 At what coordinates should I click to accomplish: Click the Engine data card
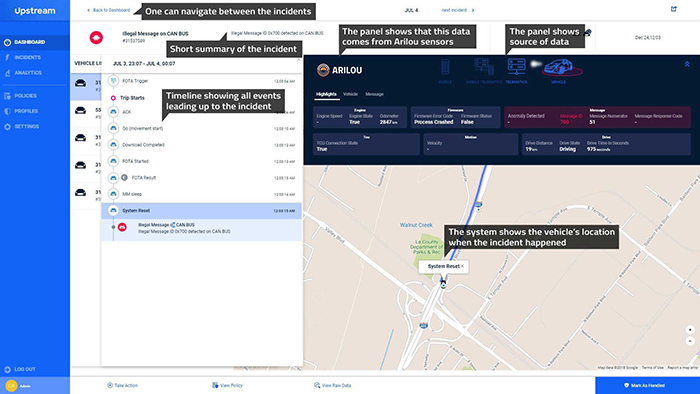coord(360,117)
